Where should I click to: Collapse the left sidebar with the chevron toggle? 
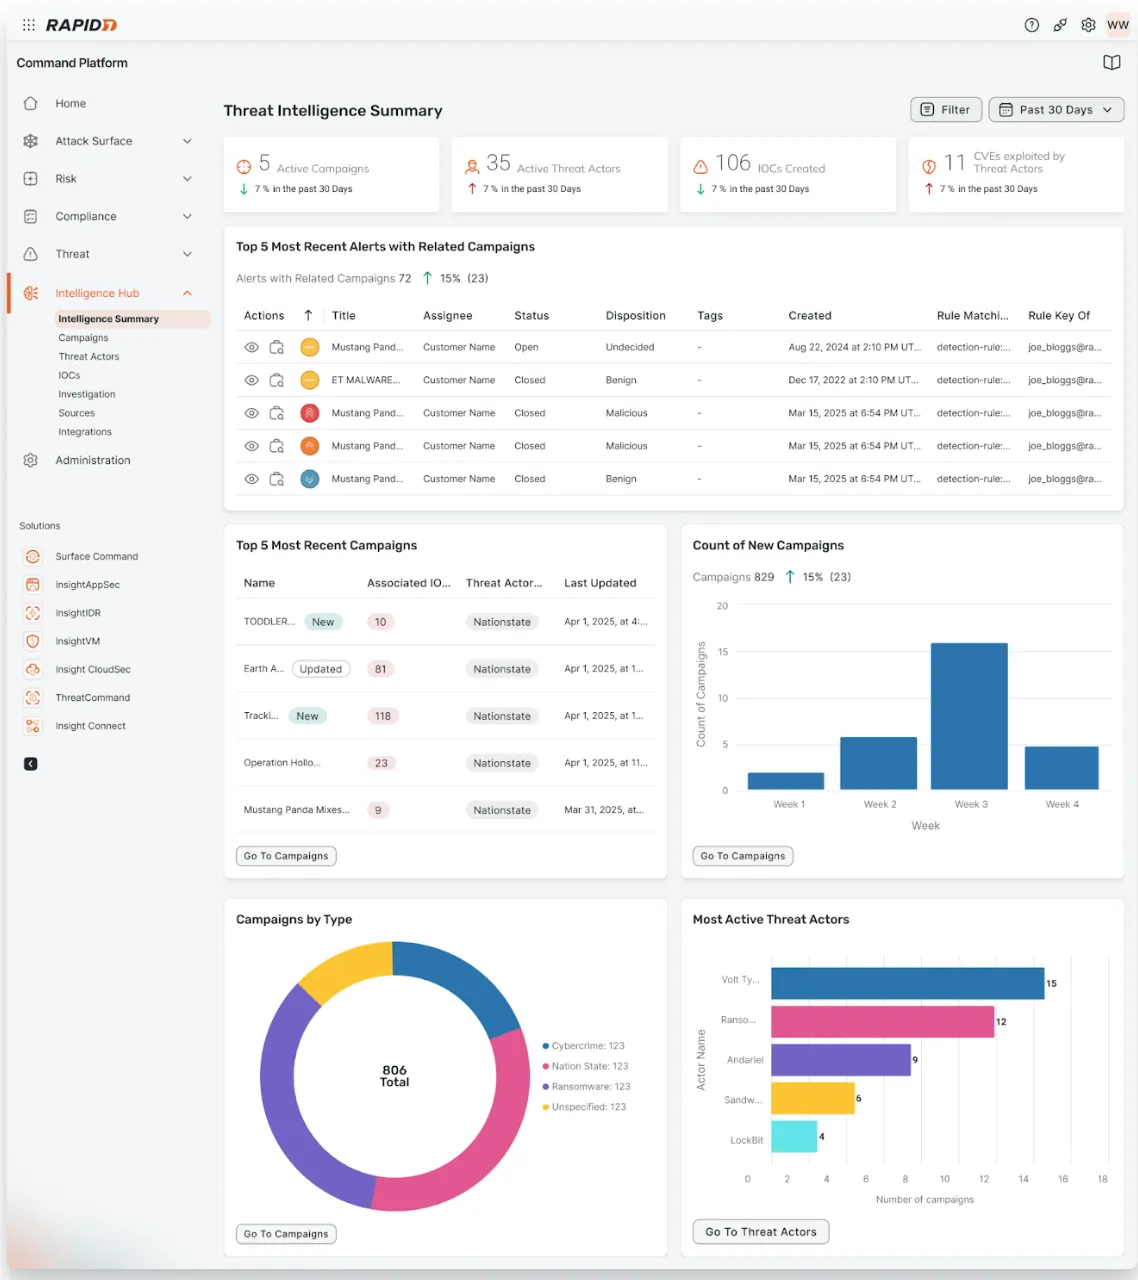30,763
